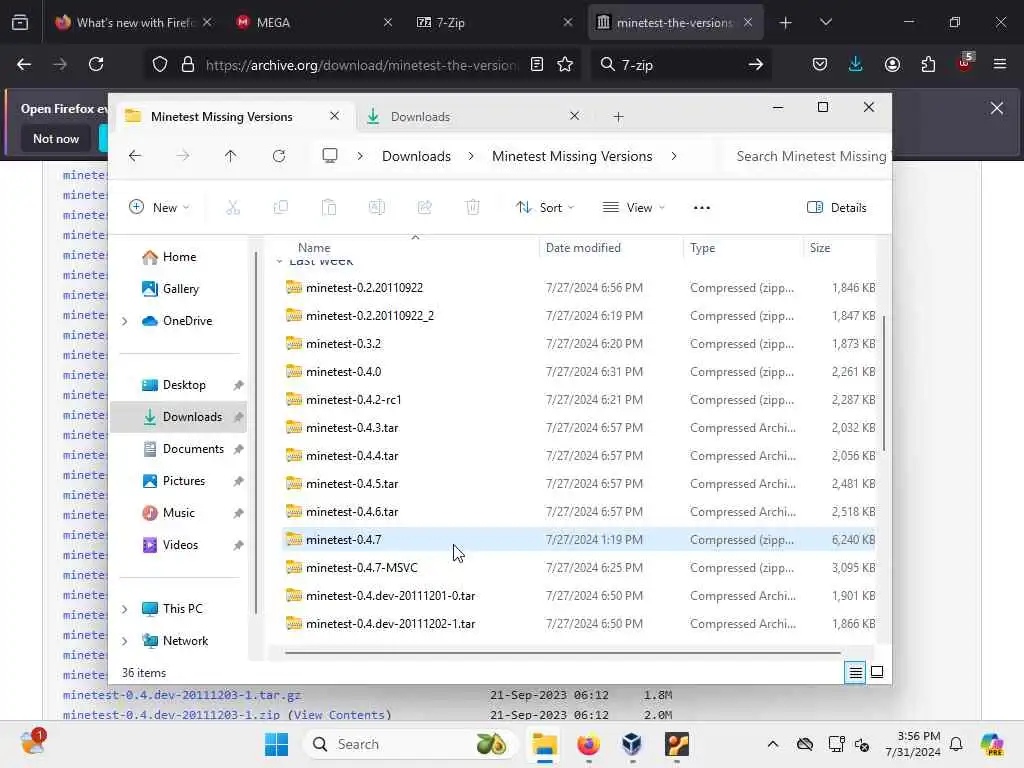Viewport: 1024px width, 768px height.
Task: Save page to Pocket in Firefox
Action: 820,64
